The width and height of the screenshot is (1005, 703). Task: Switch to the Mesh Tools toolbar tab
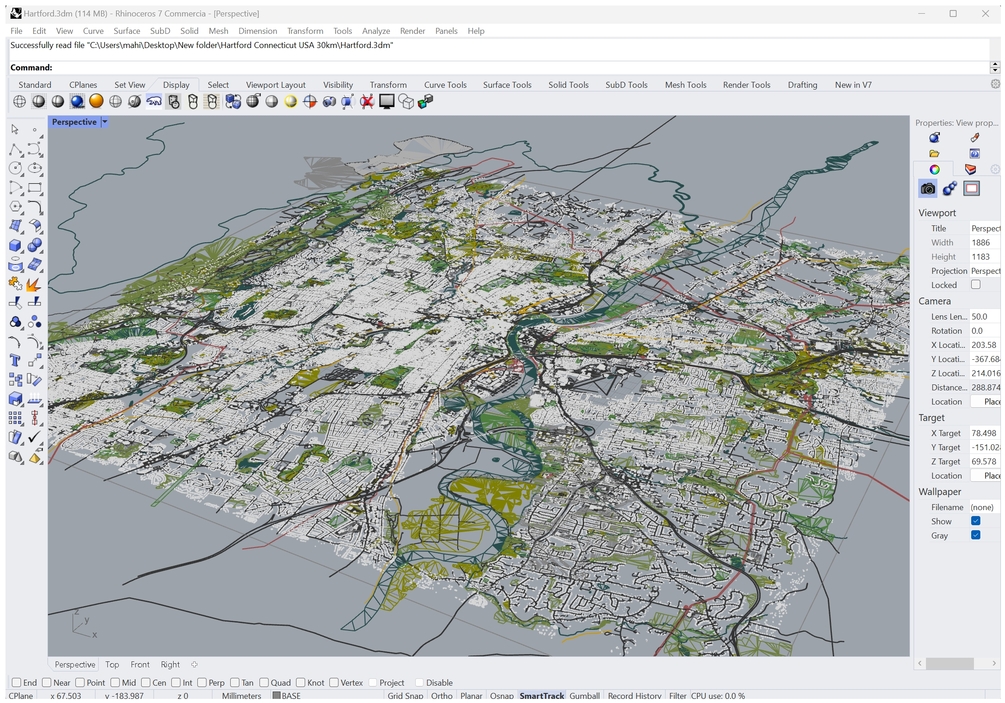(685, 85)
